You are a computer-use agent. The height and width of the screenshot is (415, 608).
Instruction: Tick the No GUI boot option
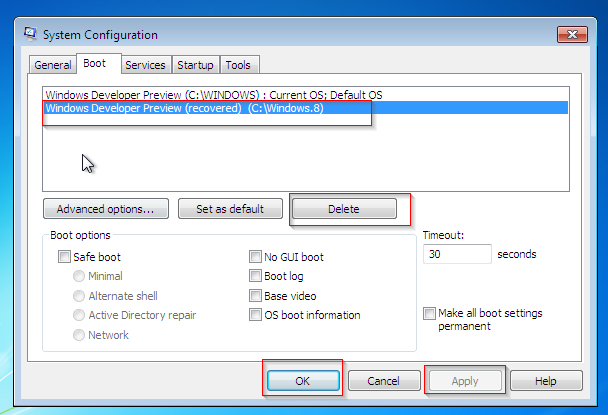click(255, 257)
